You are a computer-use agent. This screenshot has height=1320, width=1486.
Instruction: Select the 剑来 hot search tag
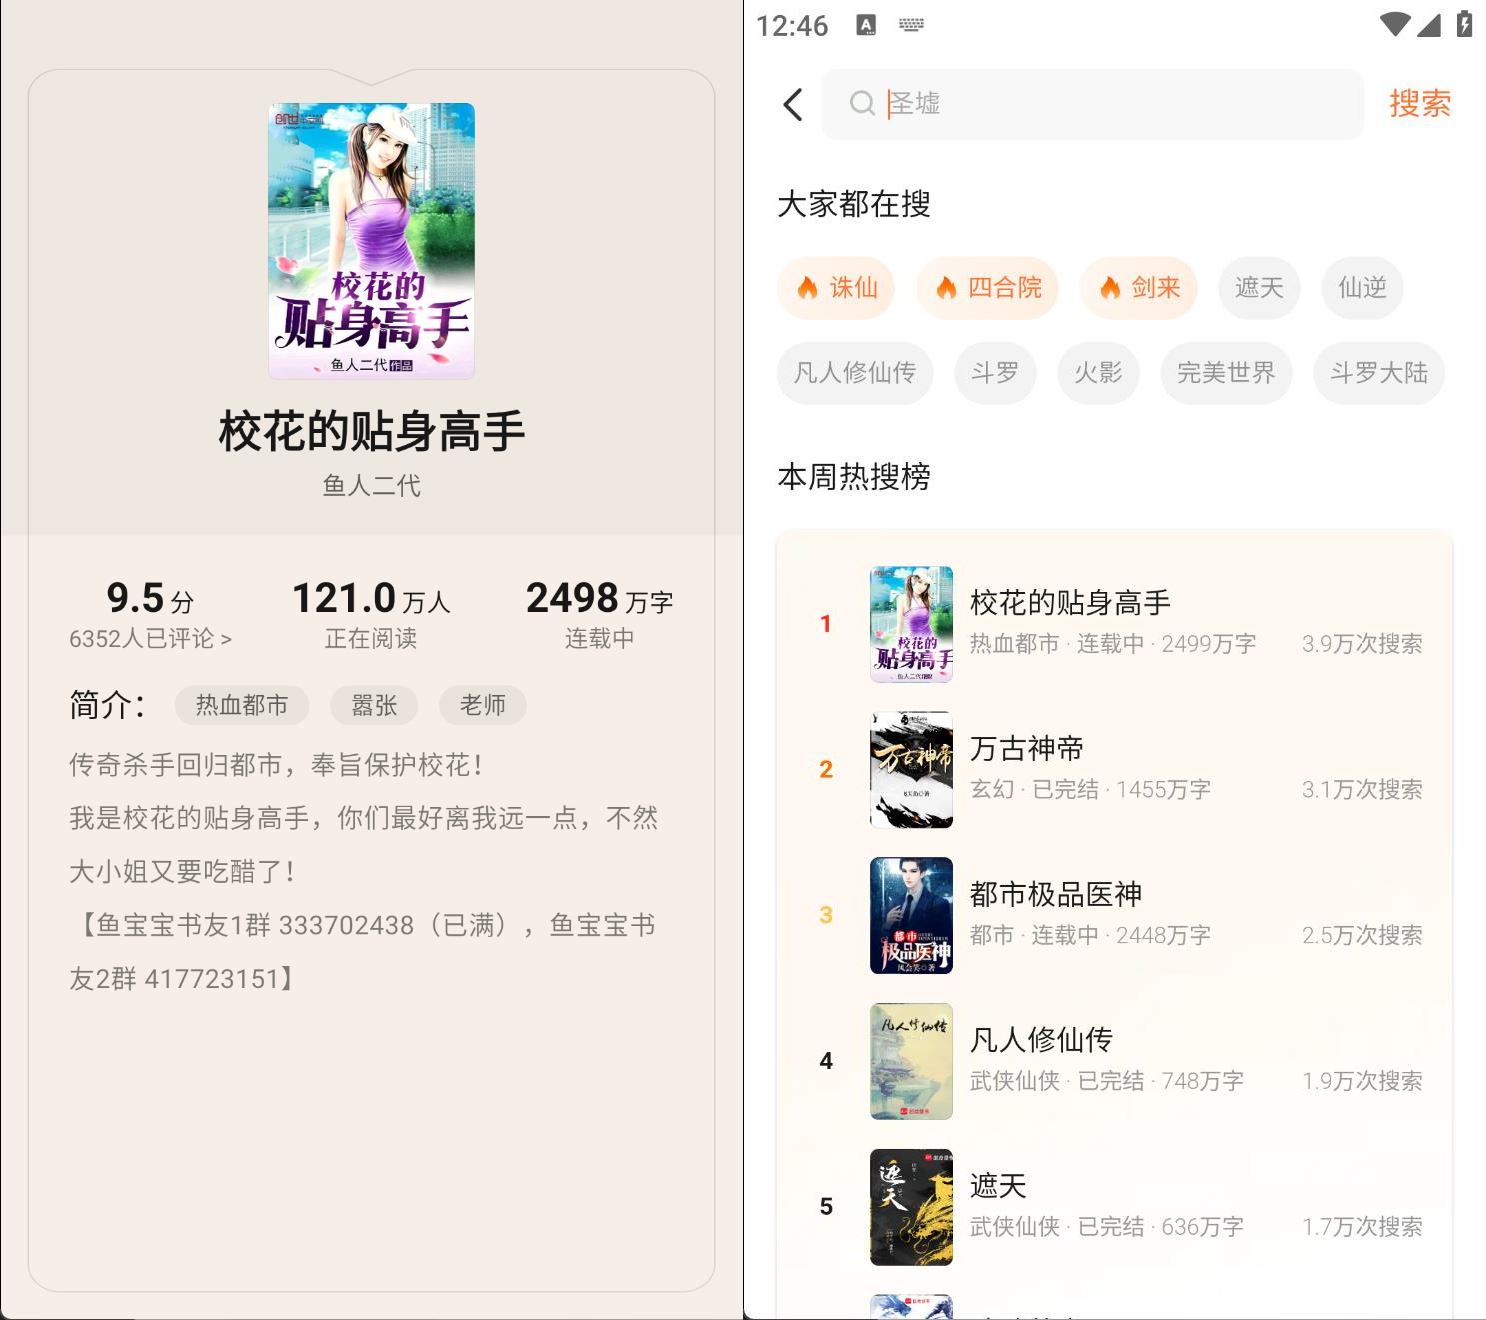coord(1138,288)
